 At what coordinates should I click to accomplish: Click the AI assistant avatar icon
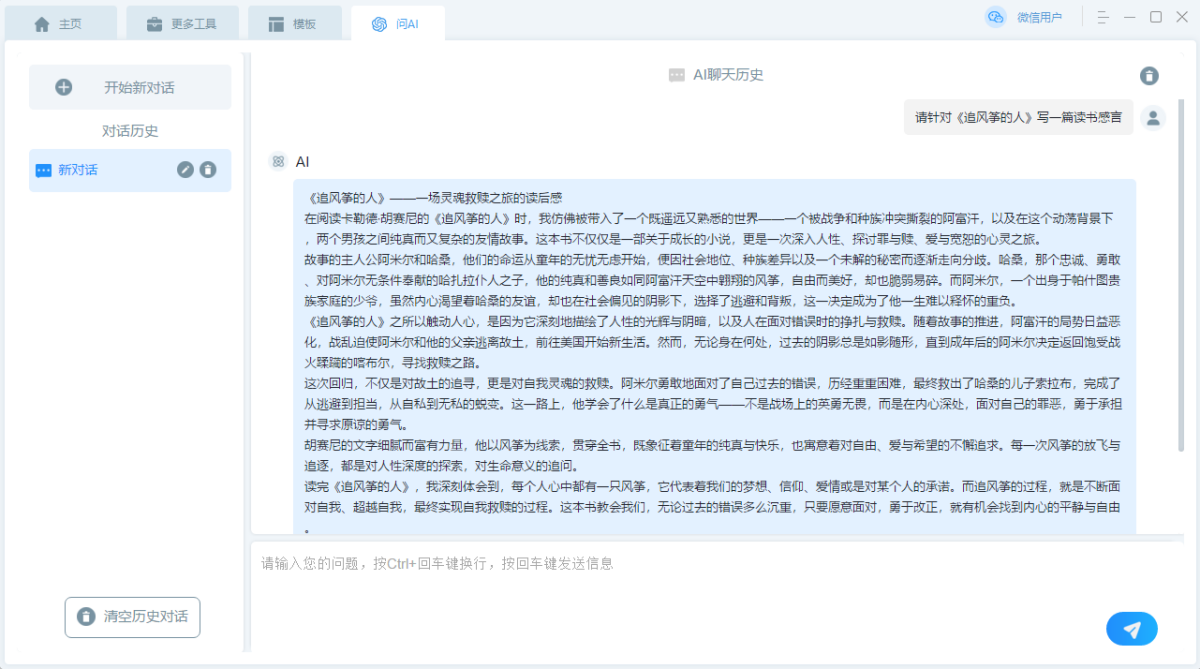tap(278, 161)
